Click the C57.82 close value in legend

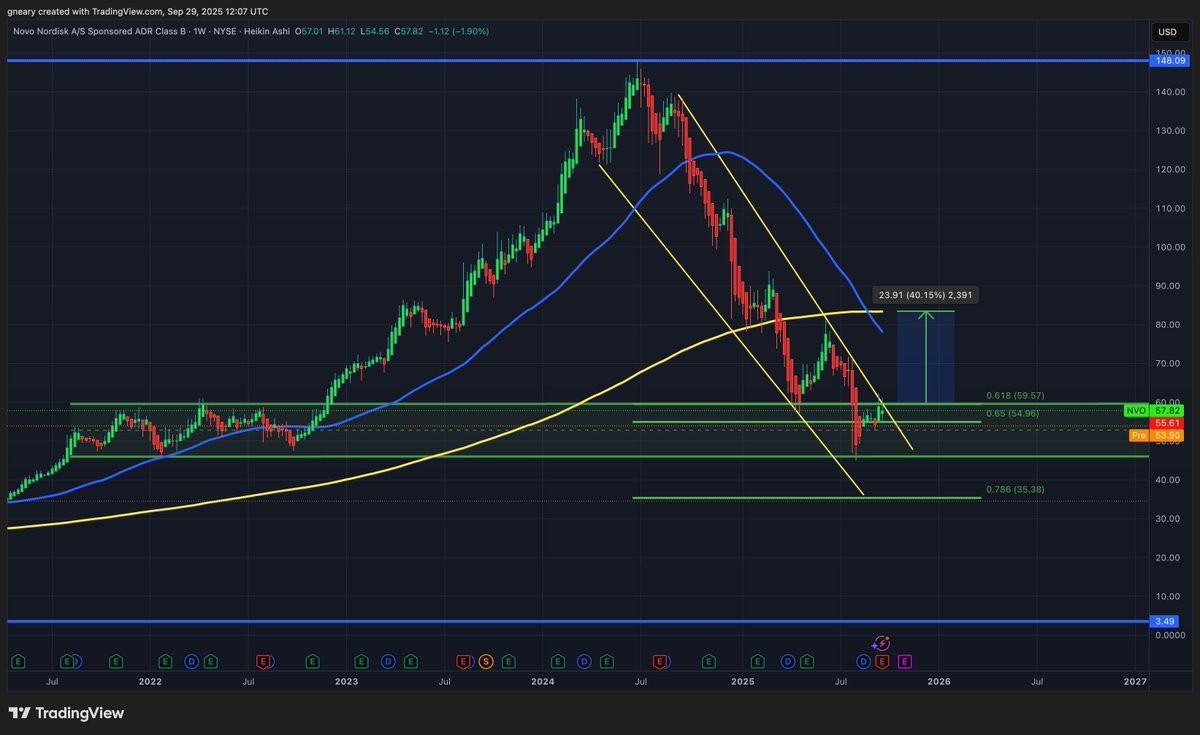(409, 32)
